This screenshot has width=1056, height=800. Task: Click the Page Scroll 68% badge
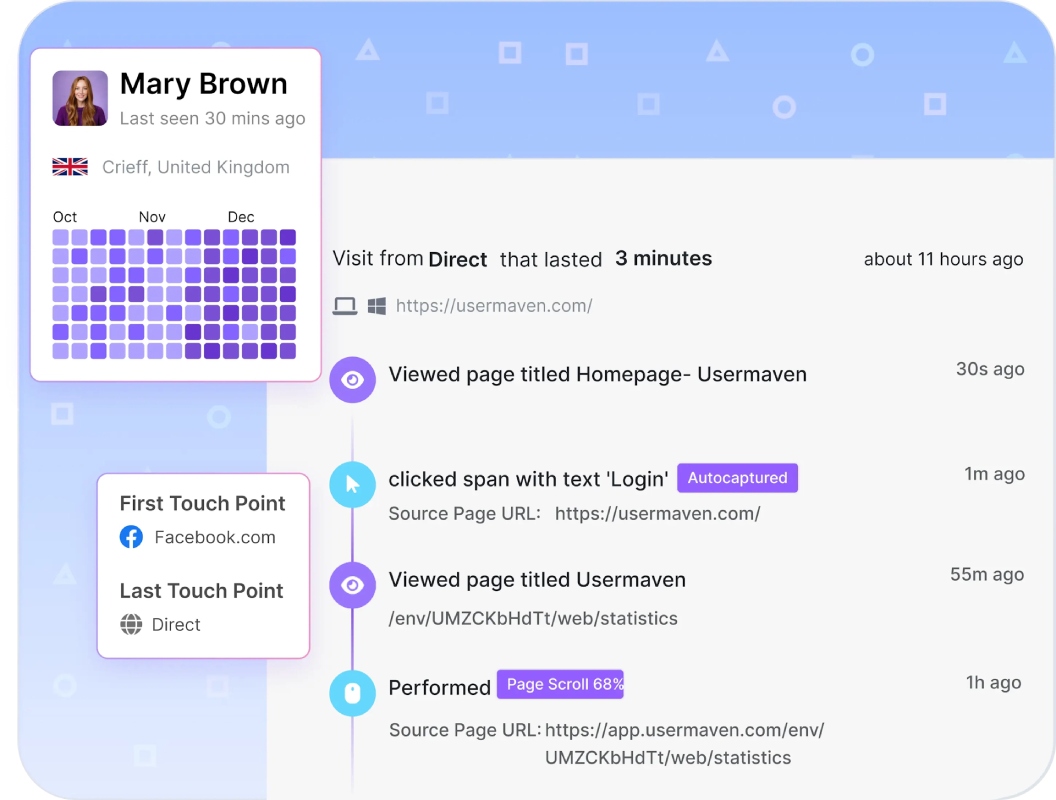pyautogui.click(x=560, y=684)
